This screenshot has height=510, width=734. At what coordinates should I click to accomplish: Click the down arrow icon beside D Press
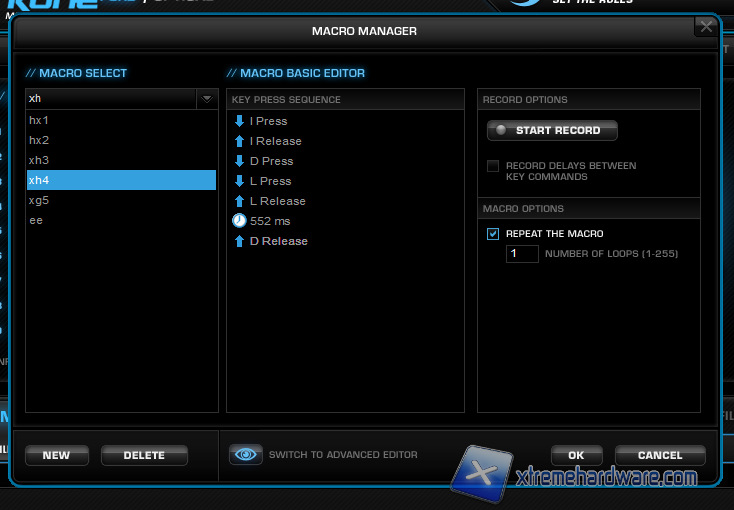(x=239, y=161)
